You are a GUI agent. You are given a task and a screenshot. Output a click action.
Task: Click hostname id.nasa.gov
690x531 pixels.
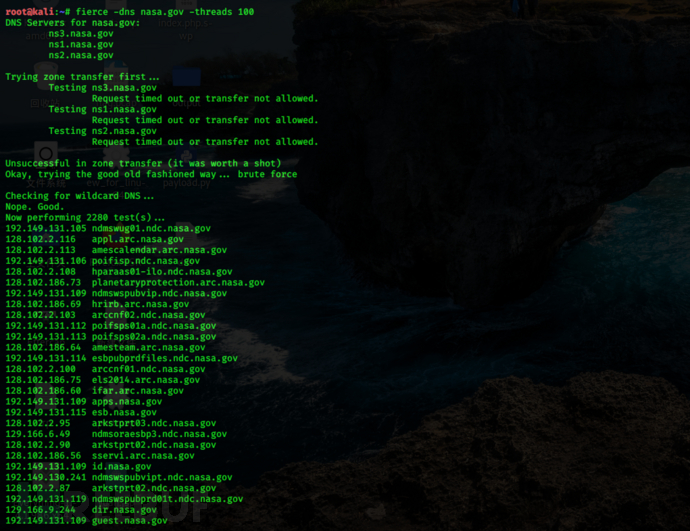[121, 466]
